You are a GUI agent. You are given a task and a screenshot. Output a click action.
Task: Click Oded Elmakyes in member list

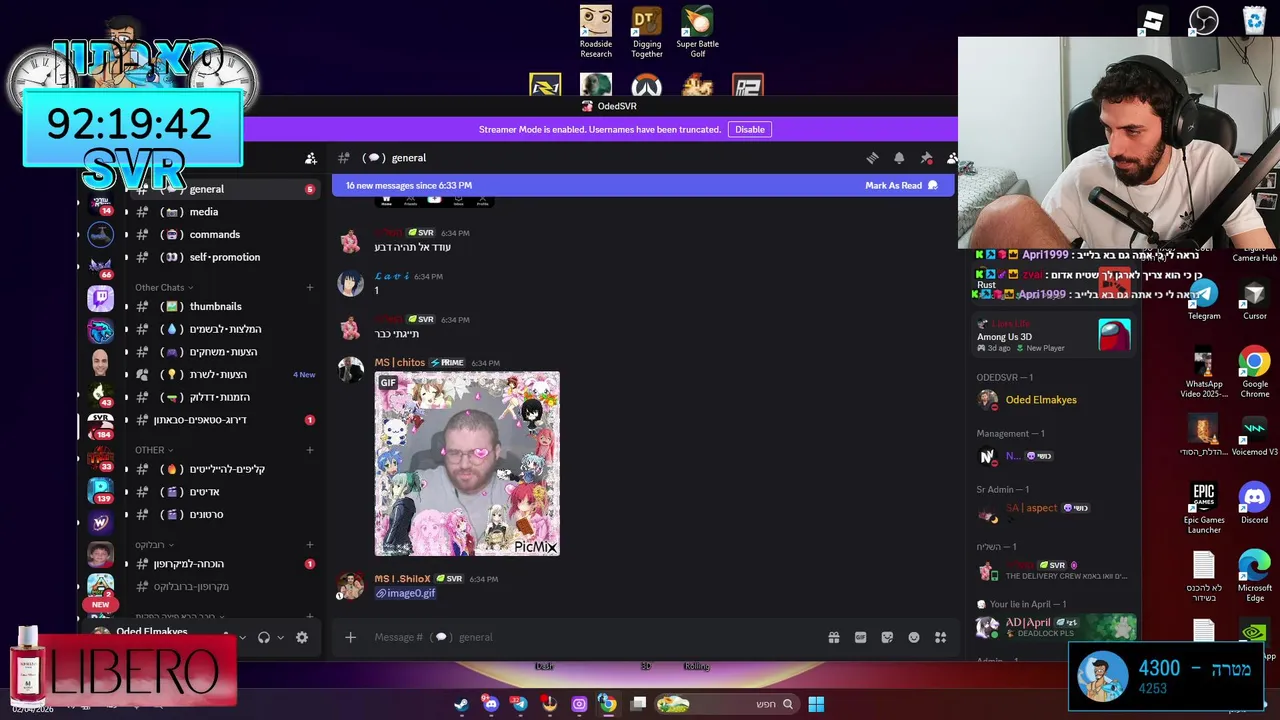[1041, 400]
